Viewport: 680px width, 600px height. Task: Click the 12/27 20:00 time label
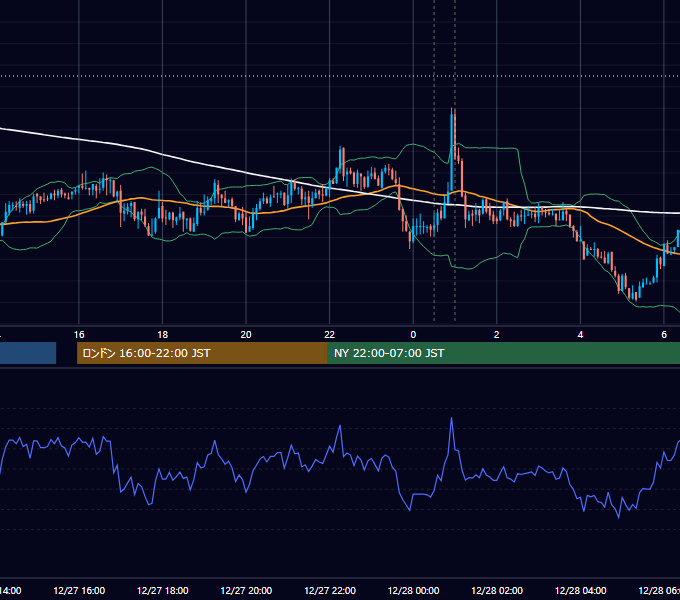pyautogui.click(x=246, y=590)
